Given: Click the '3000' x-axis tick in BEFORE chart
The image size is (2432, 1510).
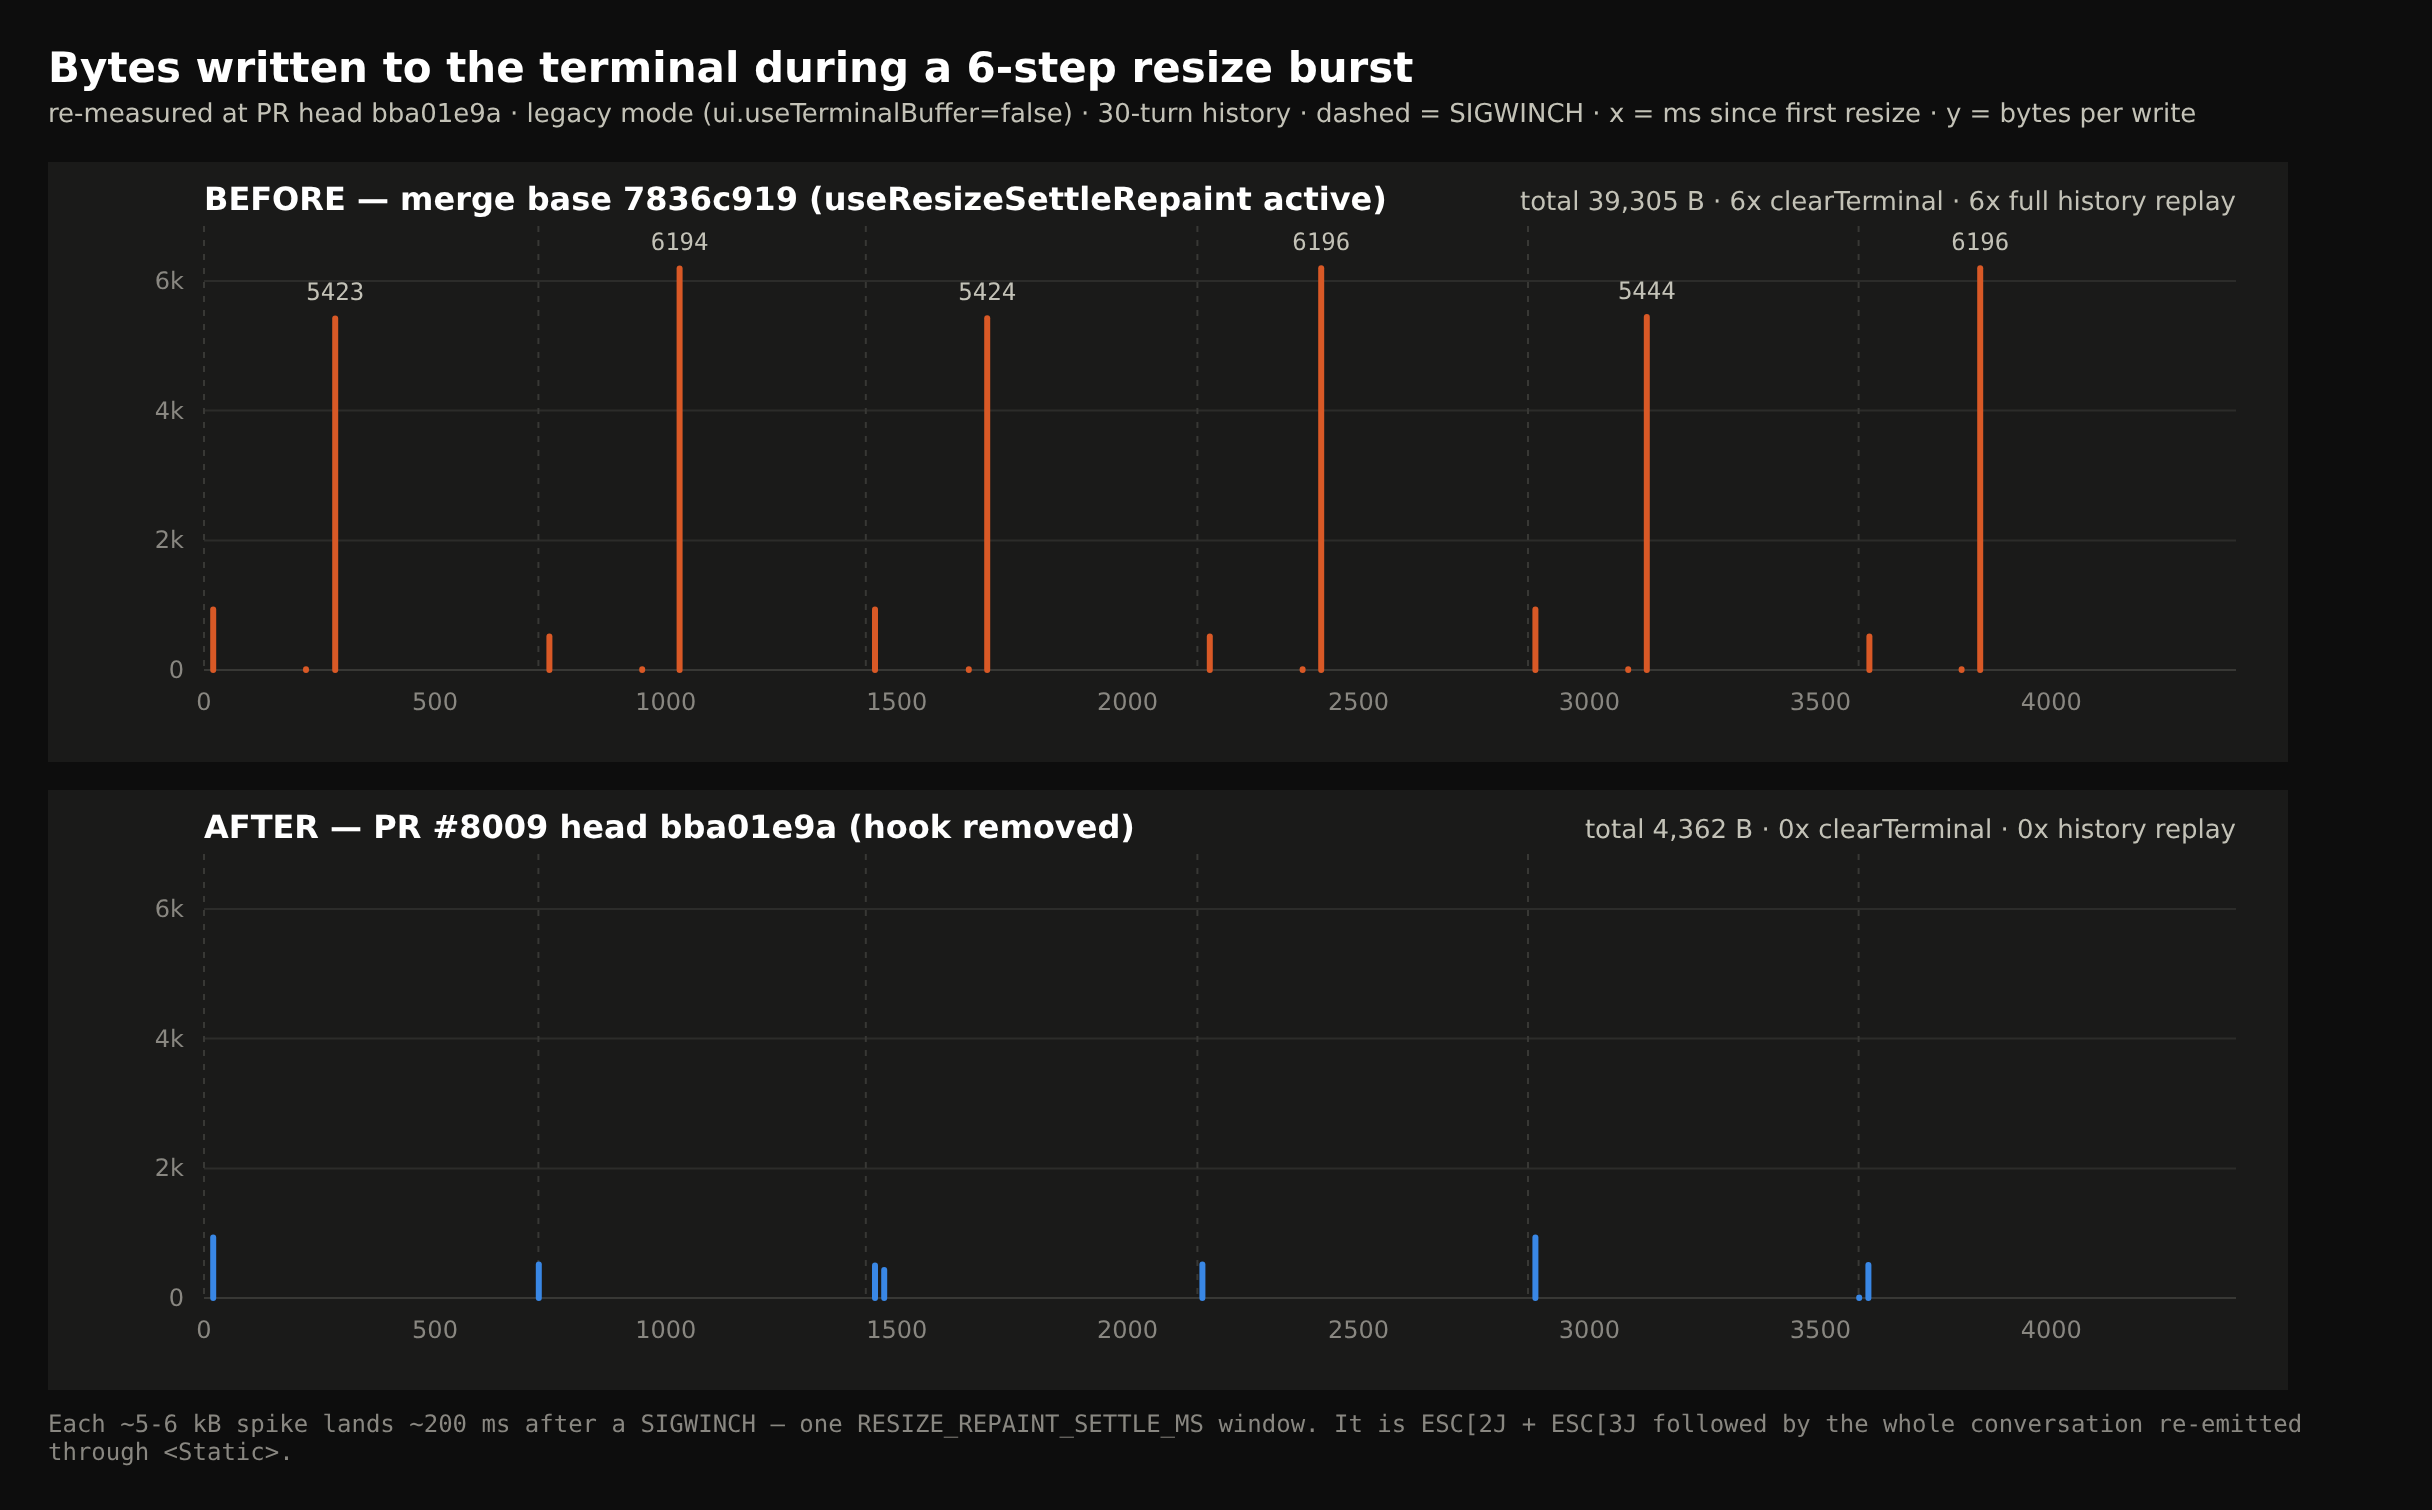Looking at the screenshot, I should 1589,702.
